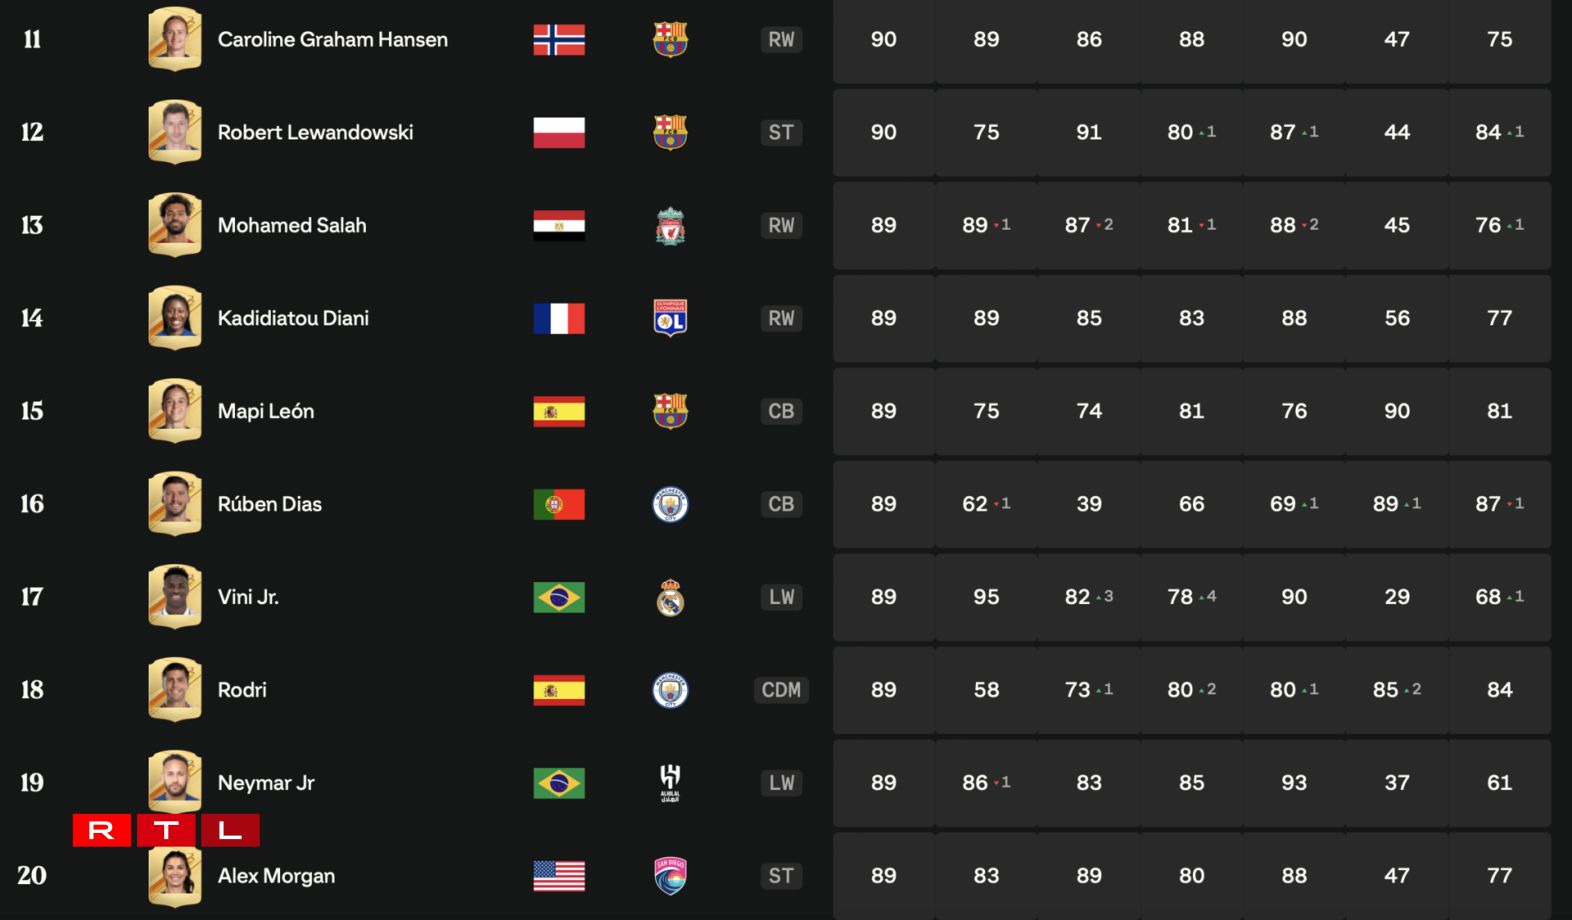Click ST position badge for Robert Lewandowski
Viewport: 1572px width, 920px height.
tap(781, 132)
